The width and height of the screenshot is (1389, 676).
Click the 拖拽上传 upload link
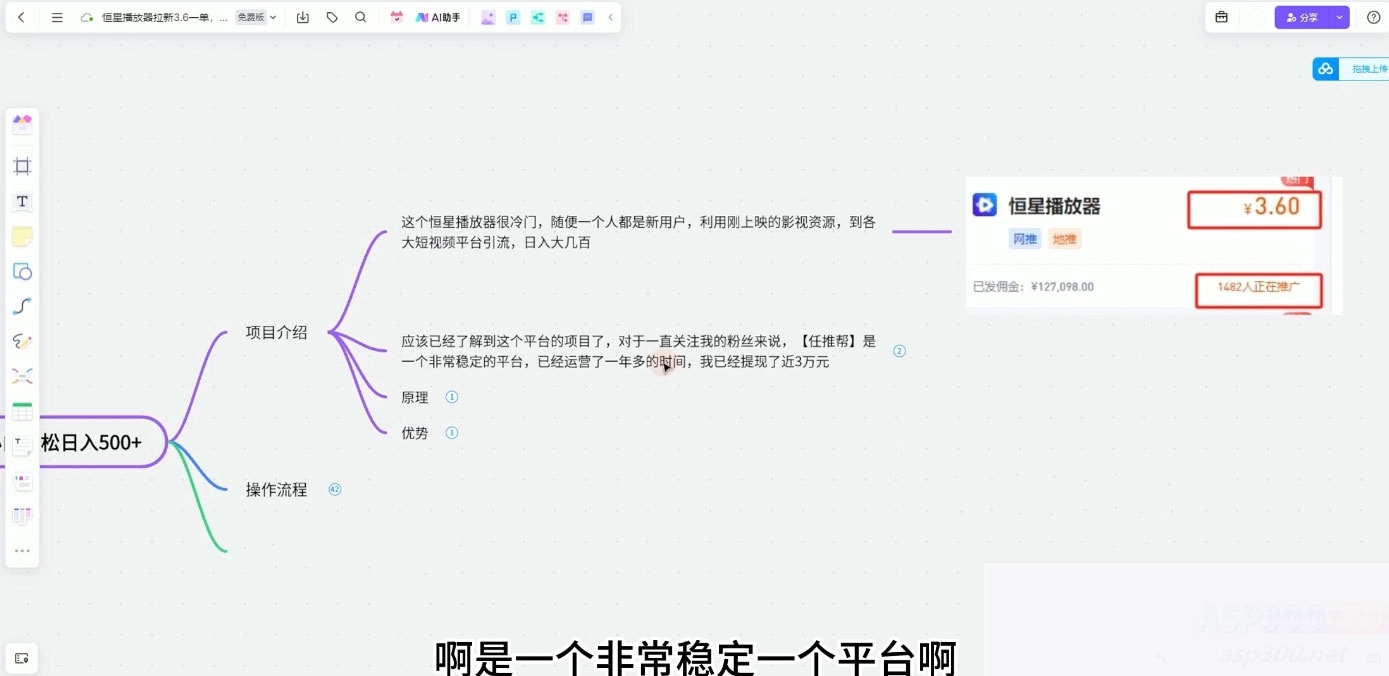tap(1366, 68)
